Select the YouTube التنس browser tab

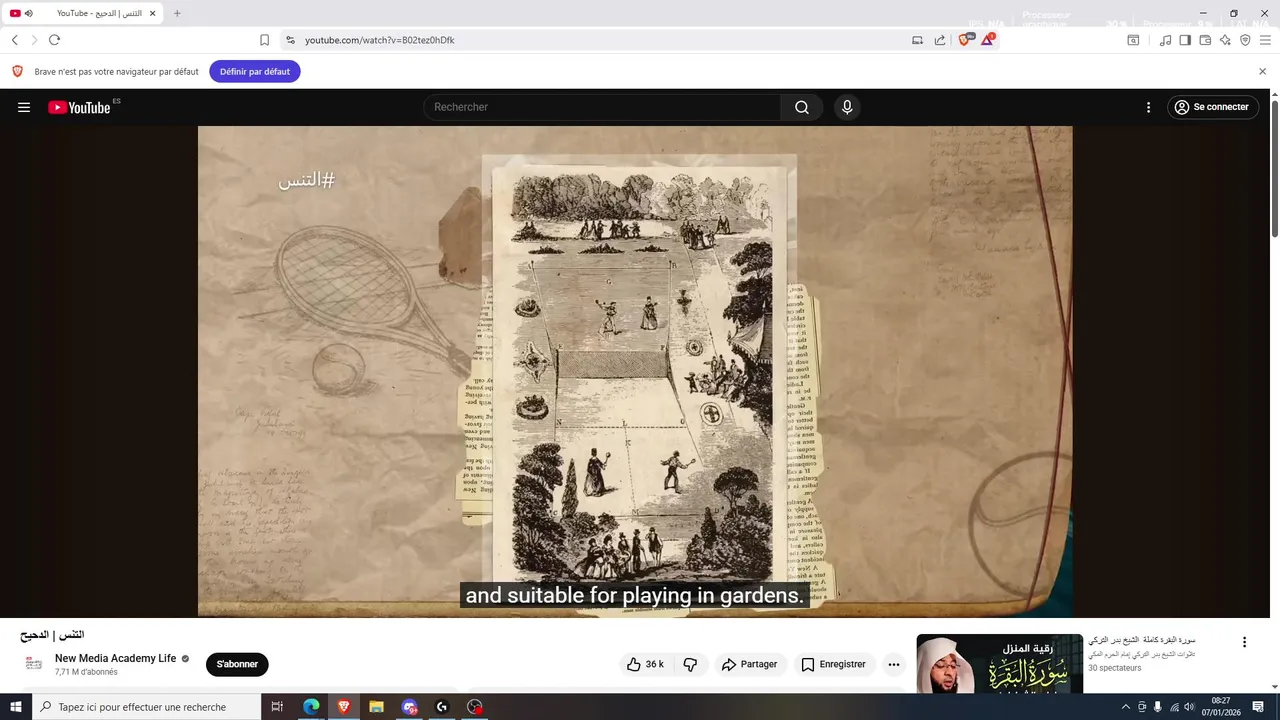pos(84,13)
